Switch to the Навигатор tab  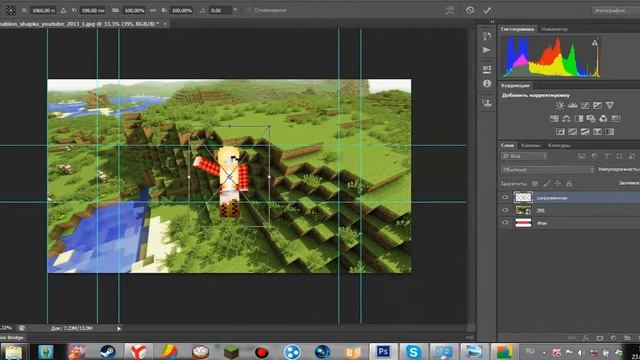554,29
